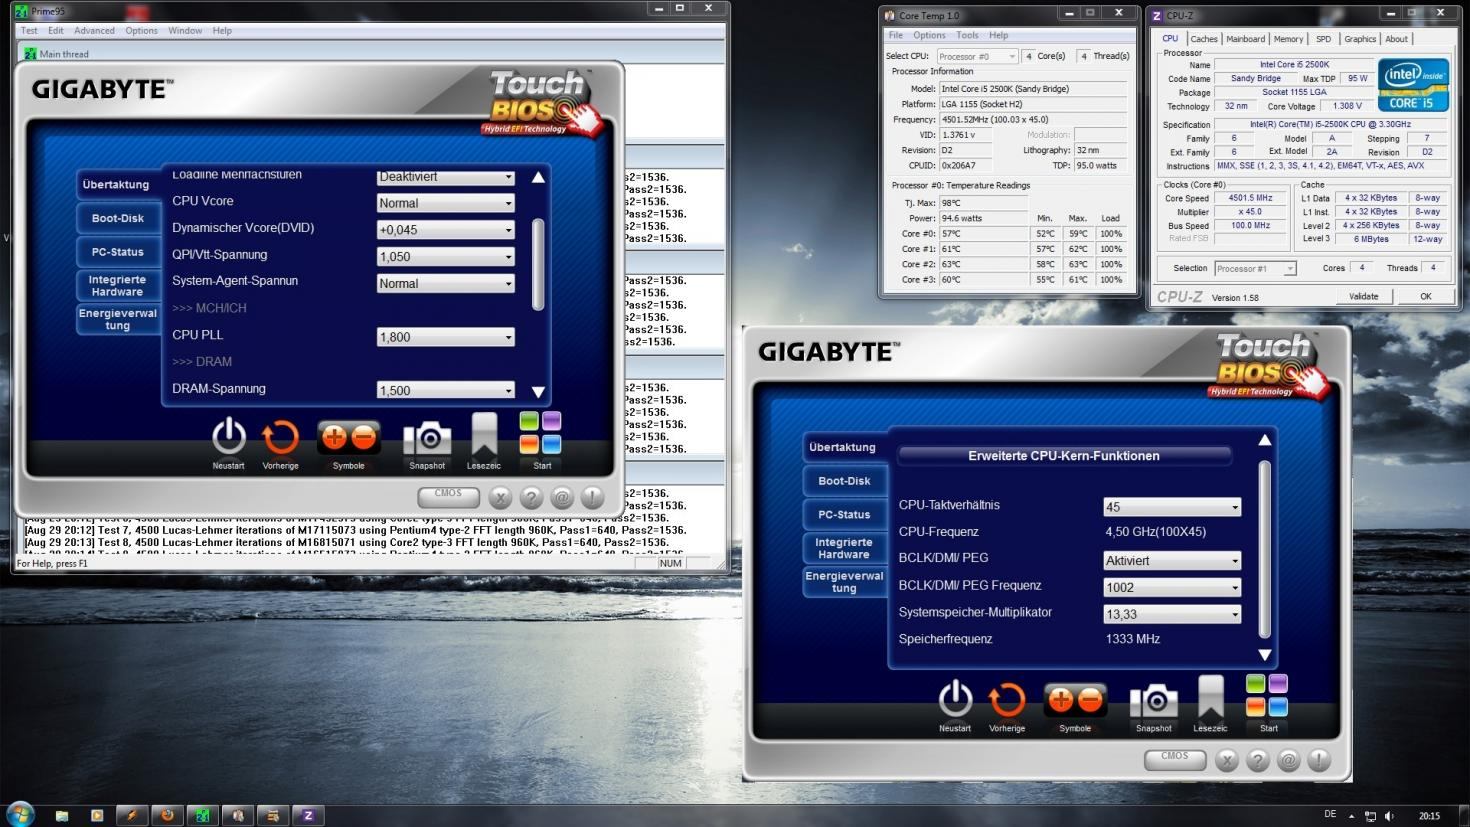Viewport: 1470px width, 827px height.
Task: Open CPU-Taktverhältnis dropdown showing 45
Action: click(1172, 507)
